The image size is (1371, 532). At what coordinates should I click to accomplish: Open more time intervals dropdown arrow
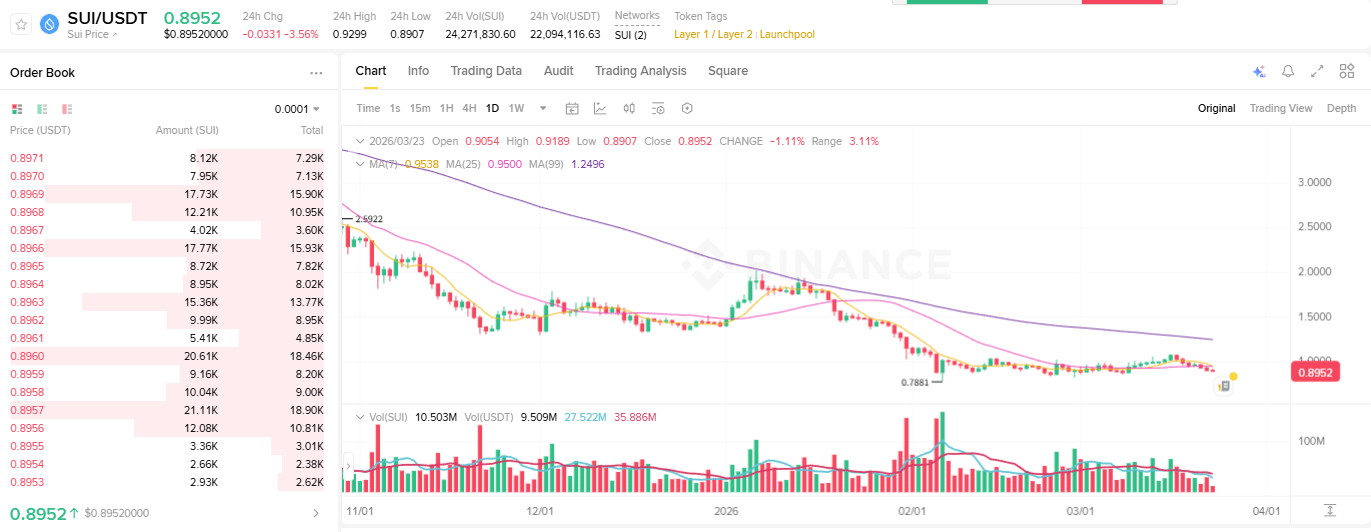(x=543, y=108)
